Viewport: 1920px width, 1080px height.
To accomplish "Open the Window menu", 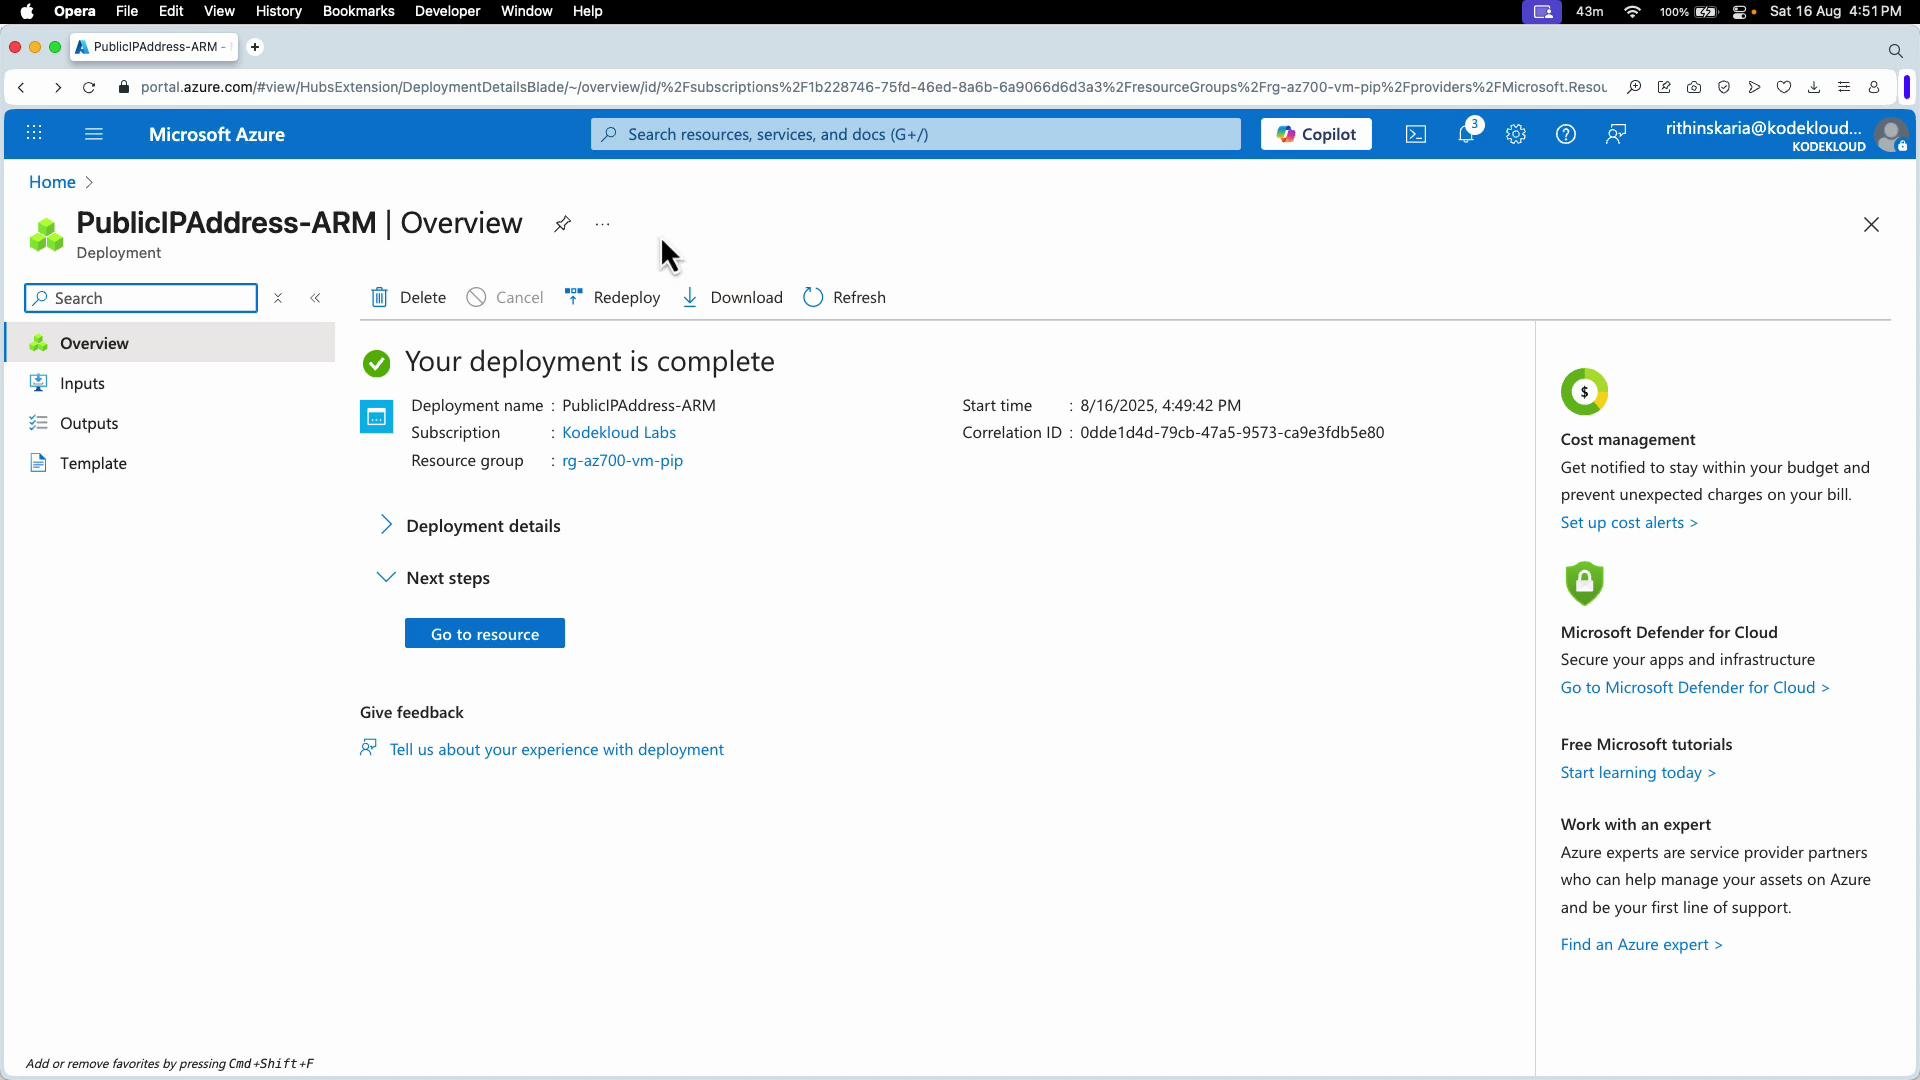I will click(x=526, y=11).
